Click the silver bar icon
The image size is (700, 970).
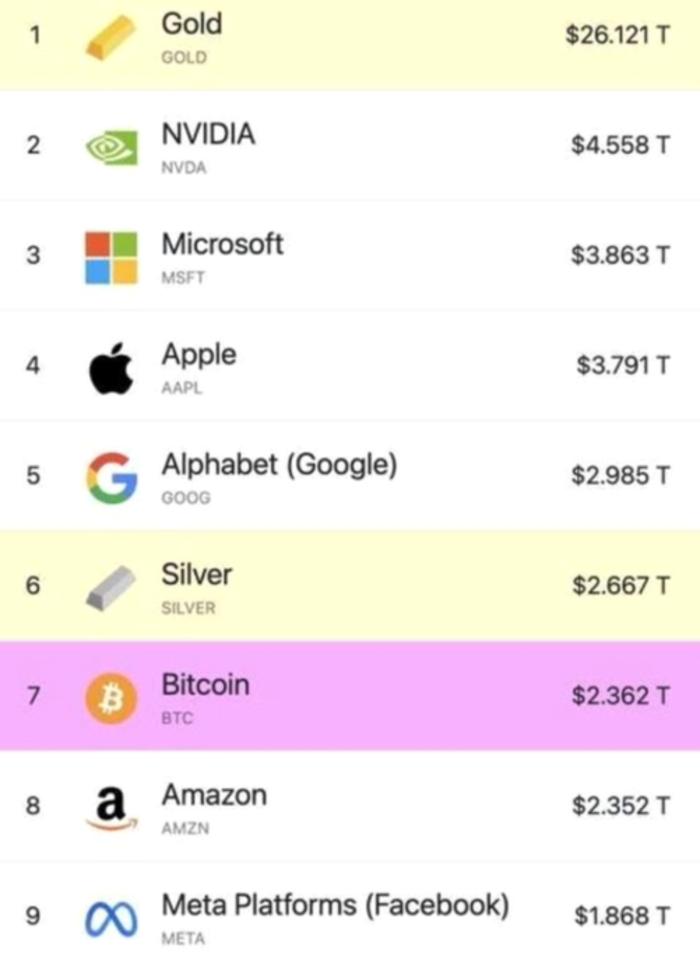[x=109, y=586]
